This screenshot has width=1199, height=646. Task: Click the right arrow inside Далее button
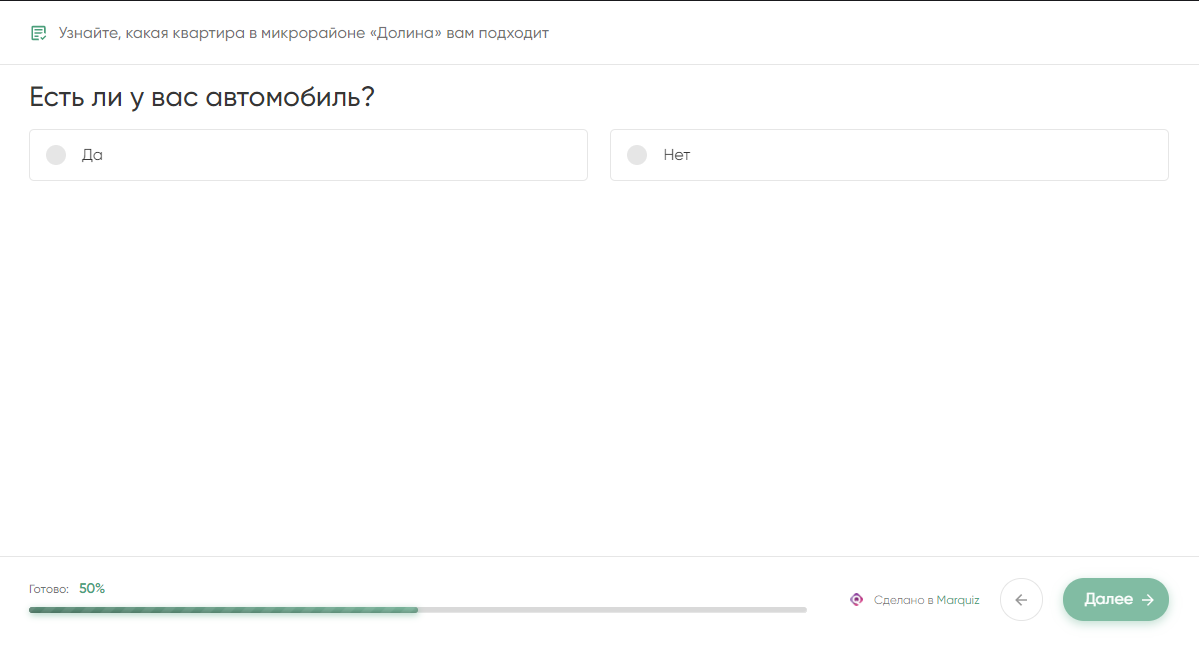(1147, 600)
